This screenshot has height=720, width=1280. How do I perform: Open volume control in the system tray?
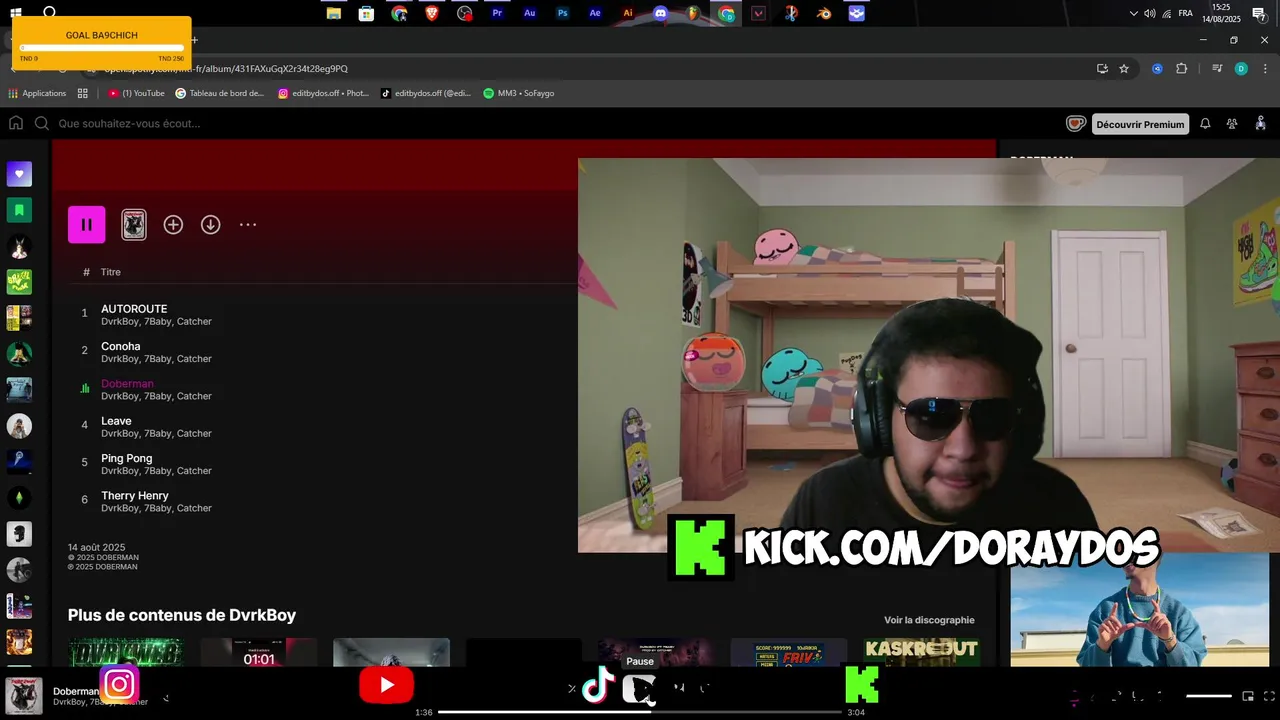[1149, 13]
